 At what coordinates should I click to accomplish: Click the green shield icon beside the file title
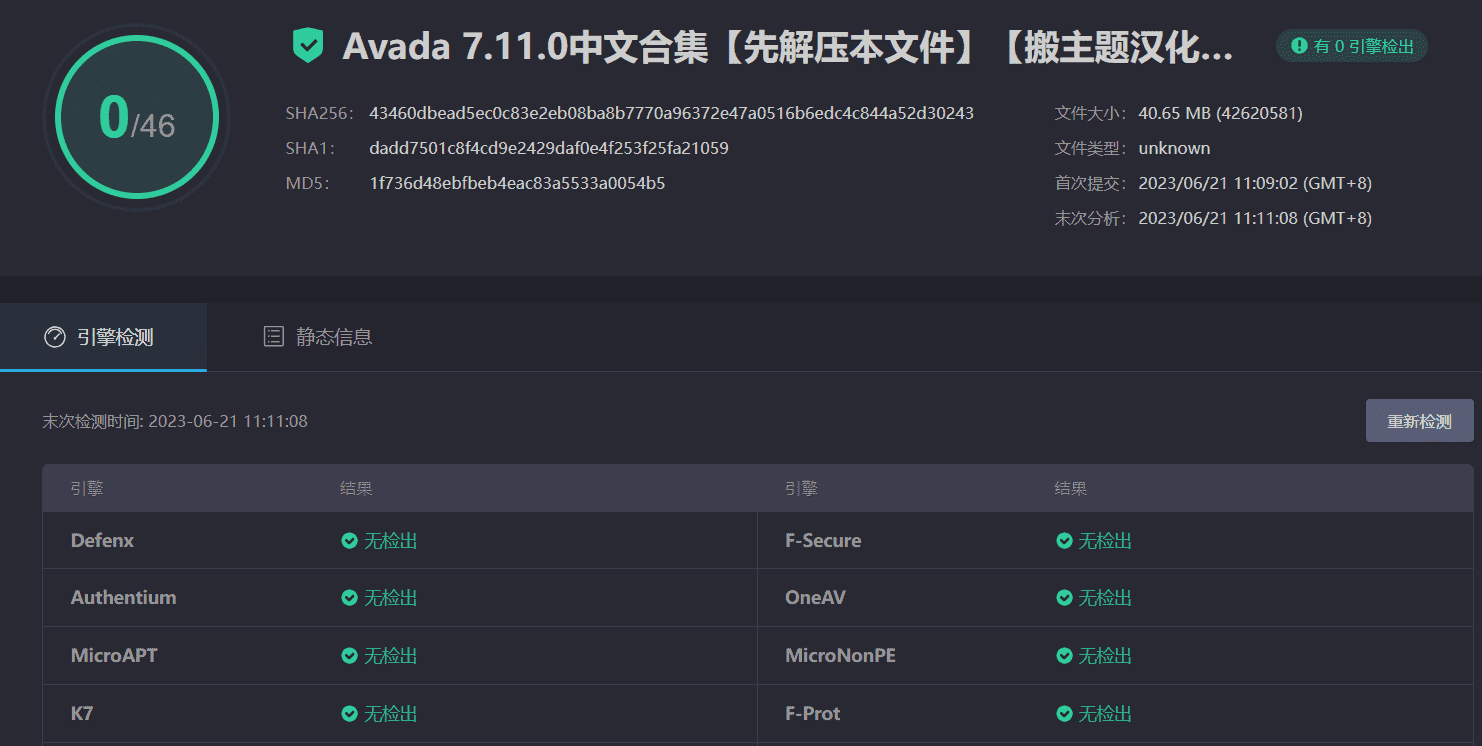coord(308,46)
